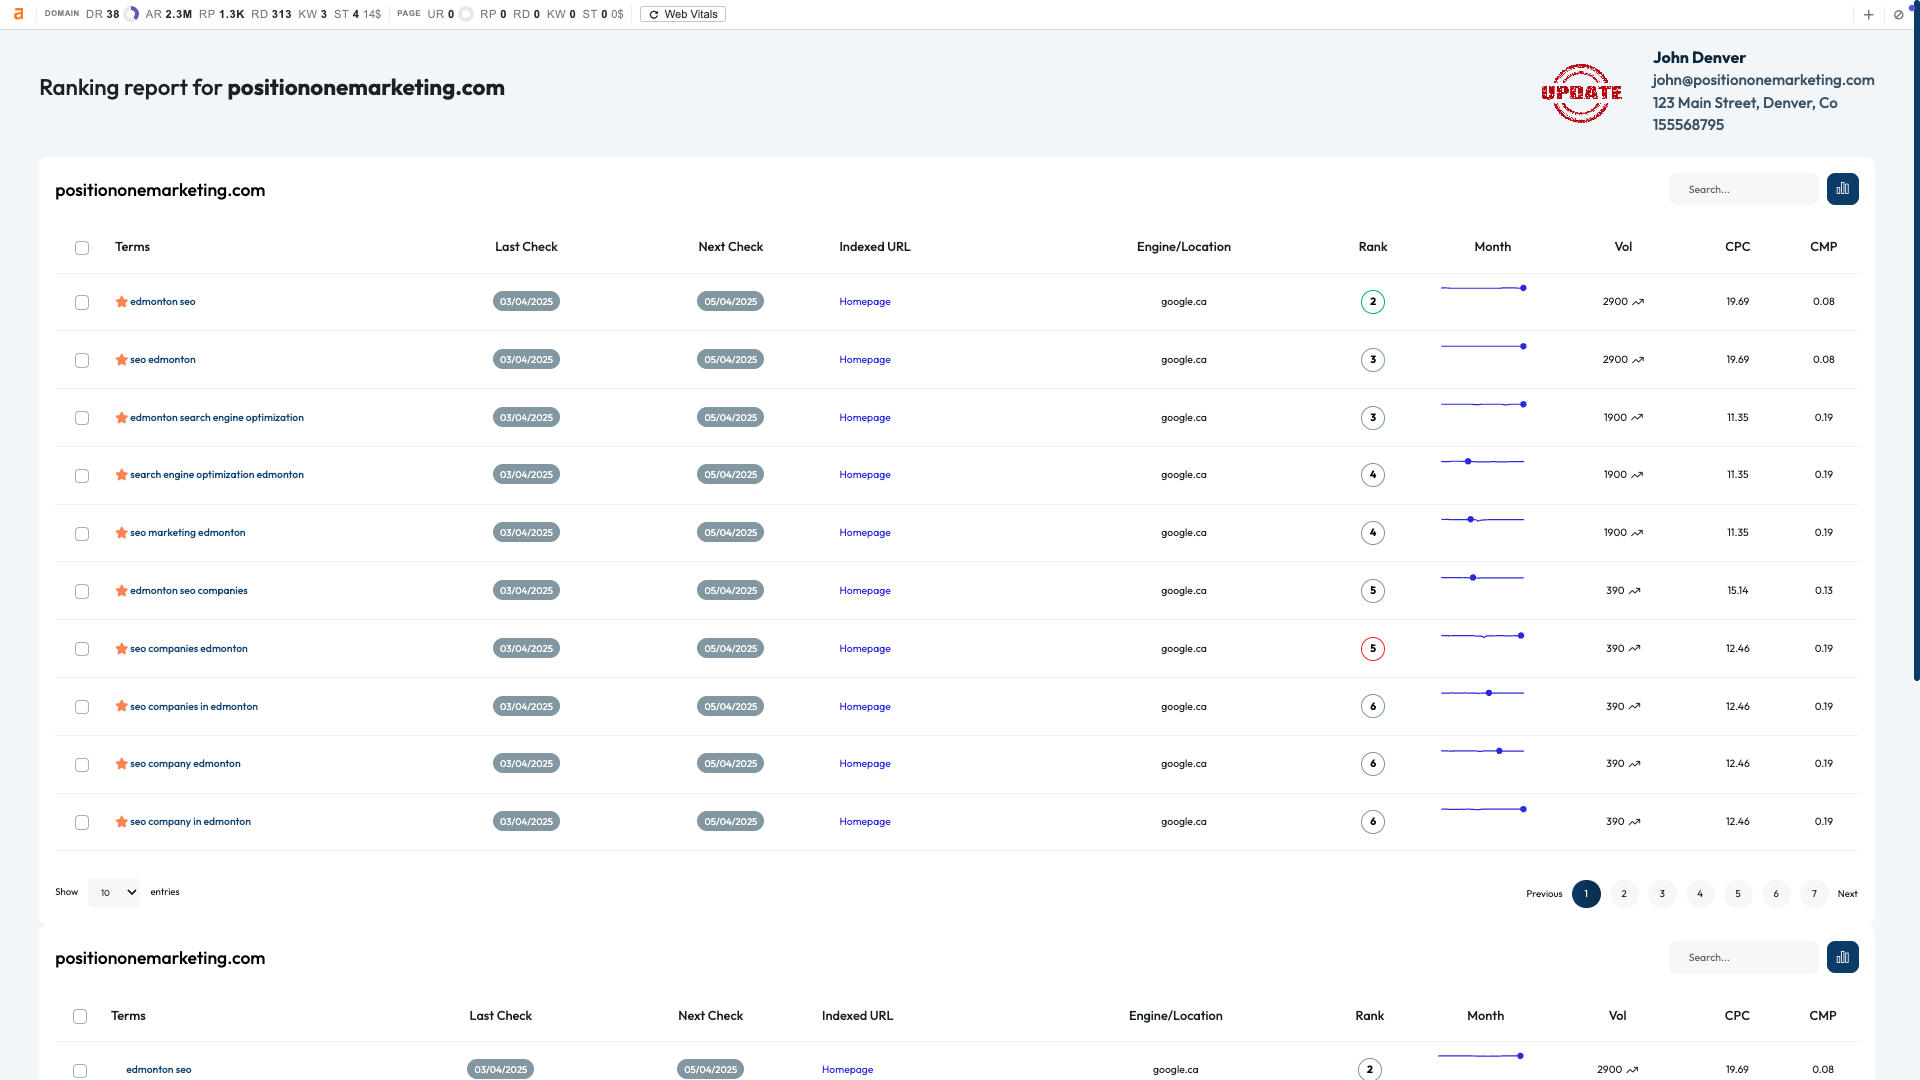
Task: Open the chart icon in first table header
Action: 1842,189
